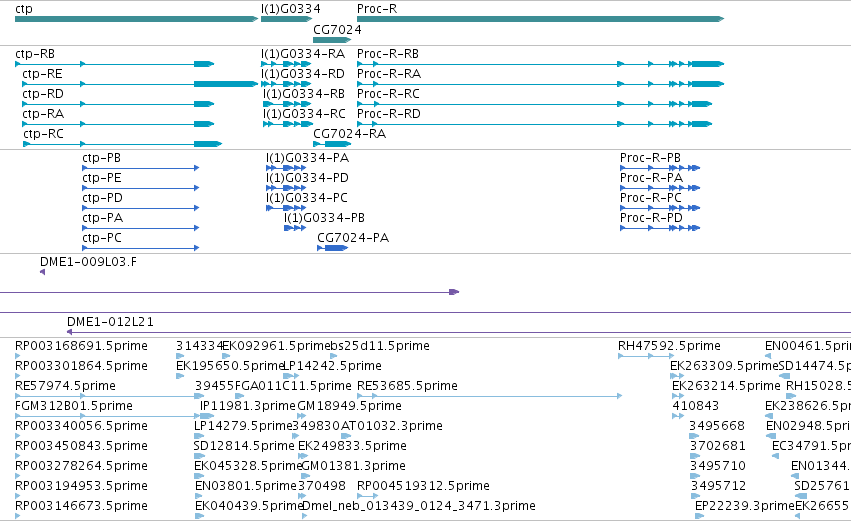The width and height of the screenshot is (851, 521).
Task: Select RH47592.5prime EST label
Action: point(669,346)
